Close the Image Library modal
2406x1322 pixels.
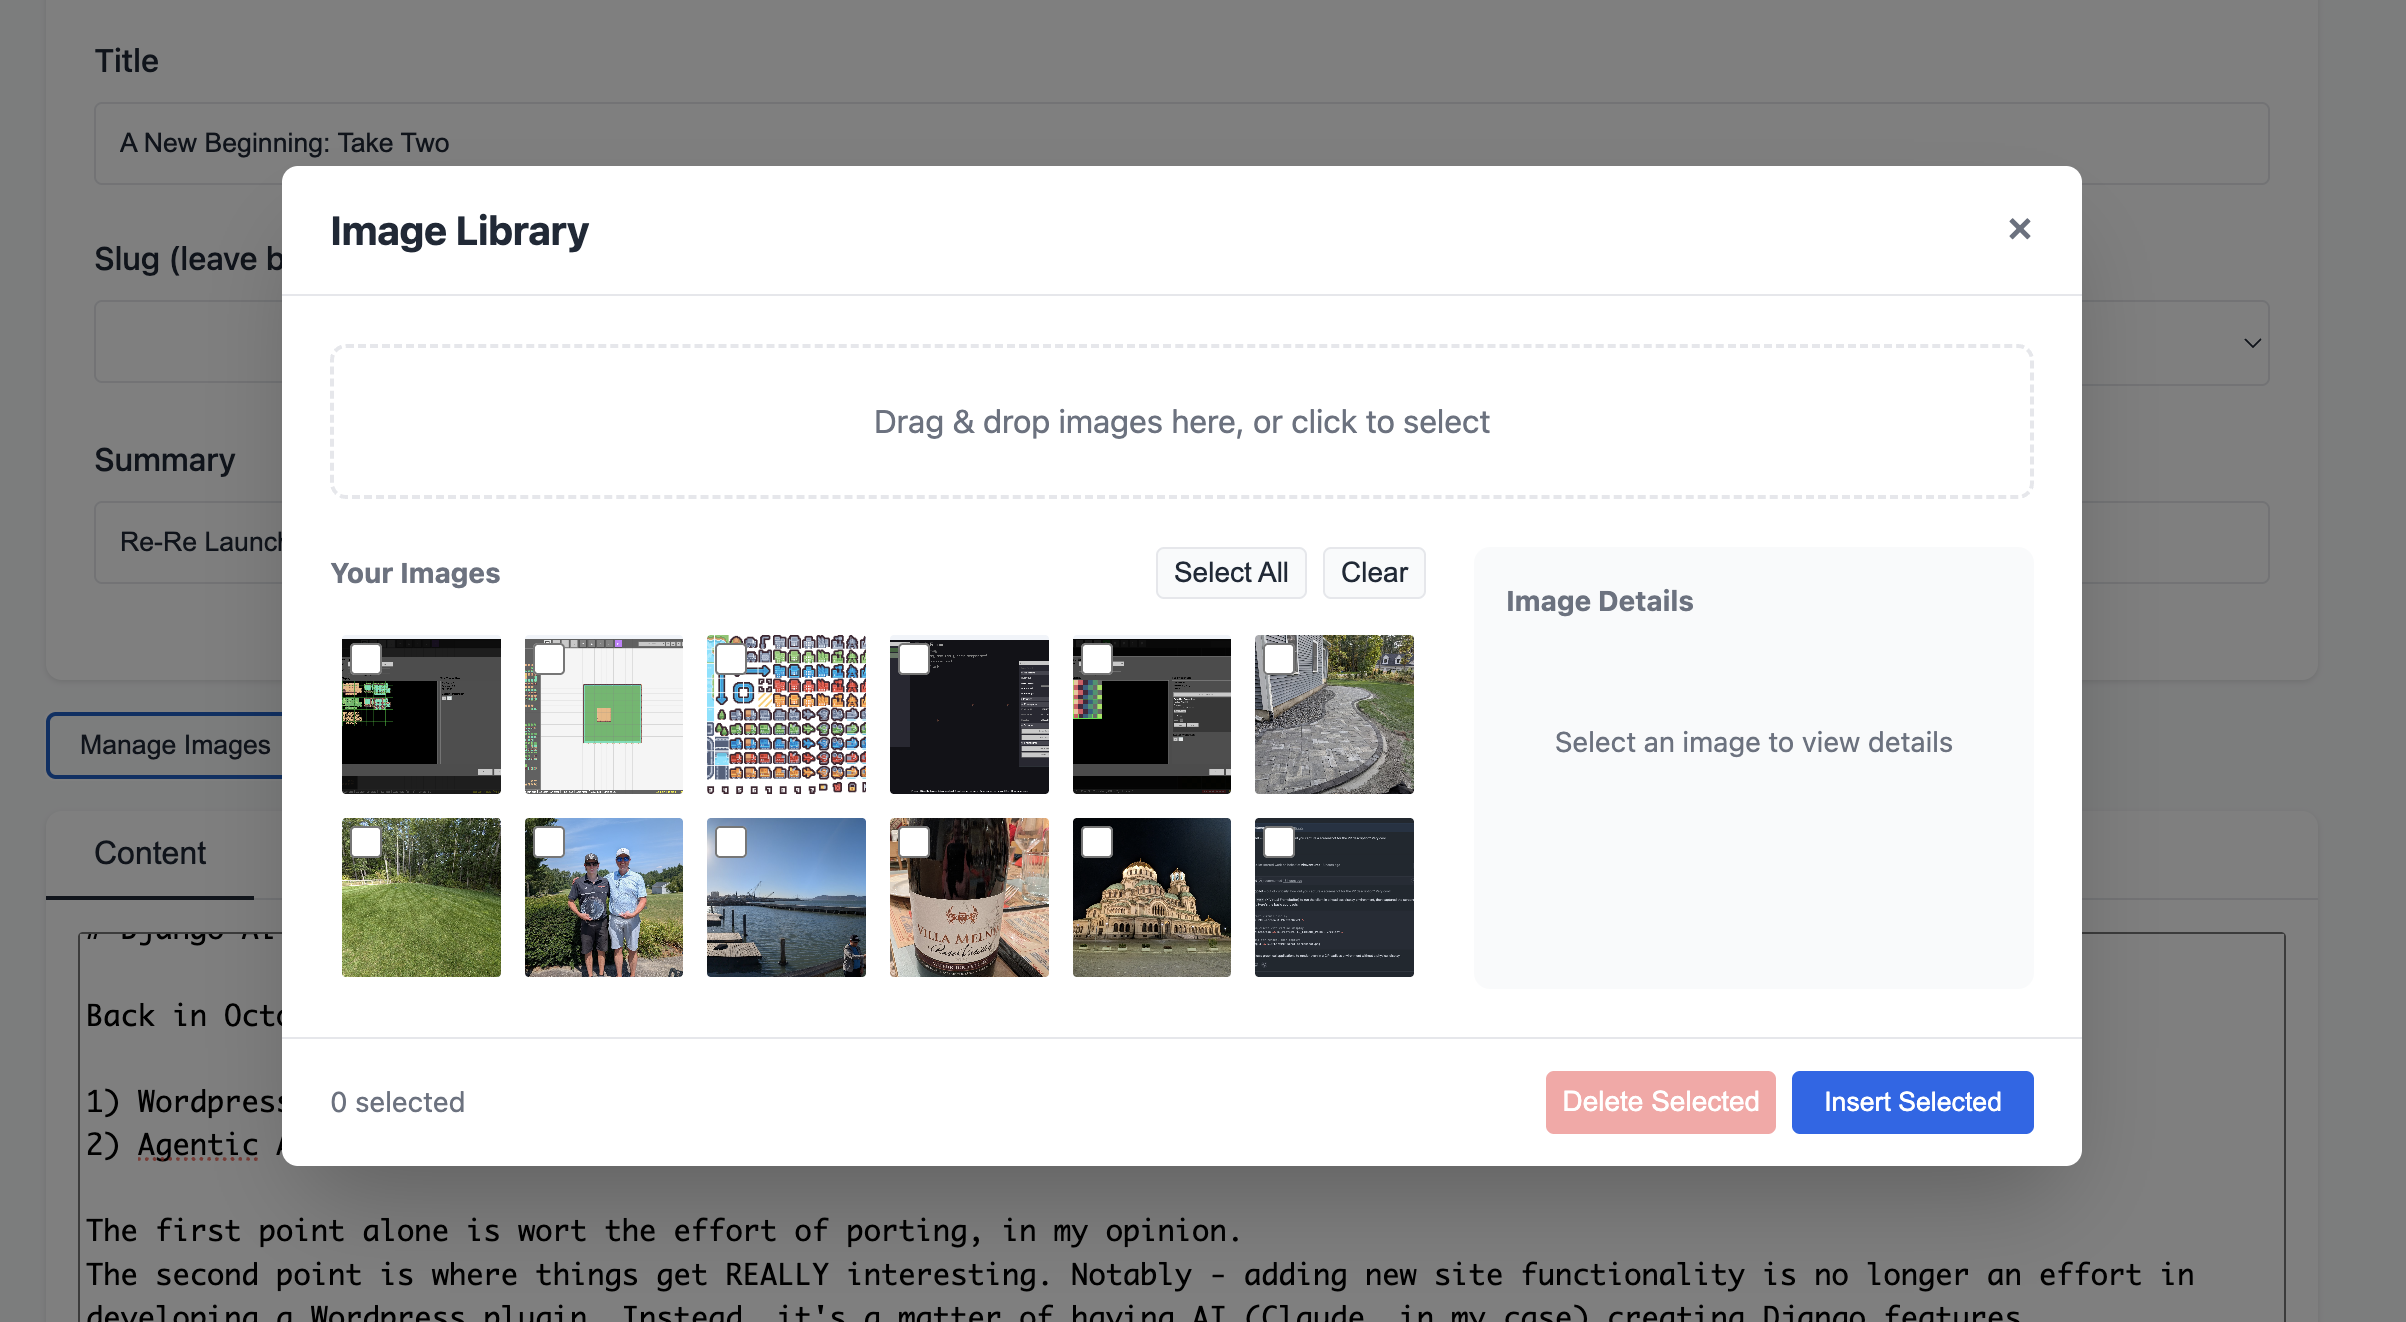(2019, 229)
